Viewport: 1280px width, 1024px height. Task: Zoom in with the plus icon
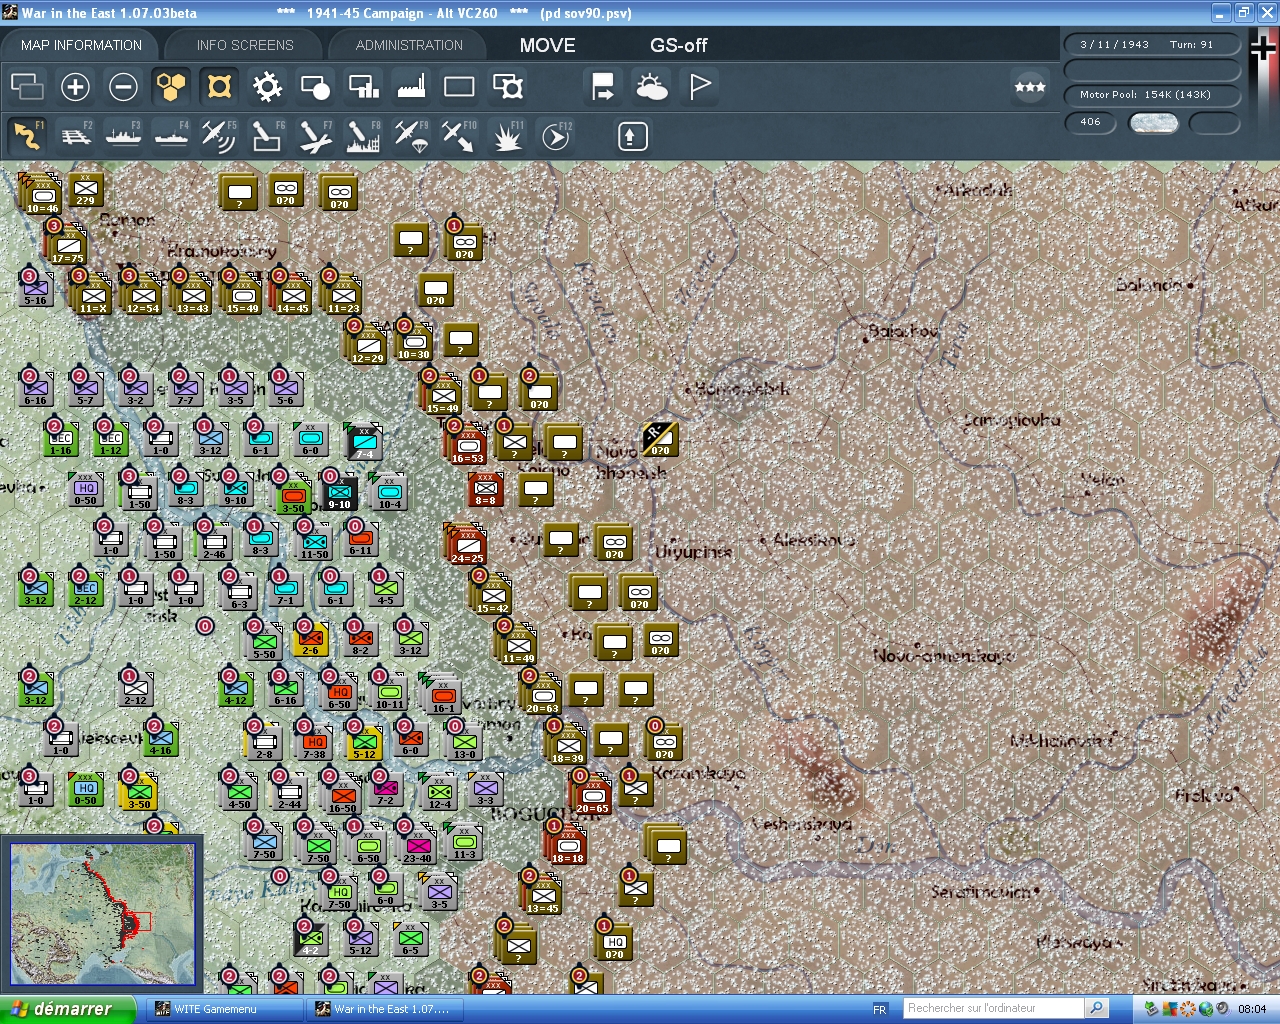pos(75,87)
